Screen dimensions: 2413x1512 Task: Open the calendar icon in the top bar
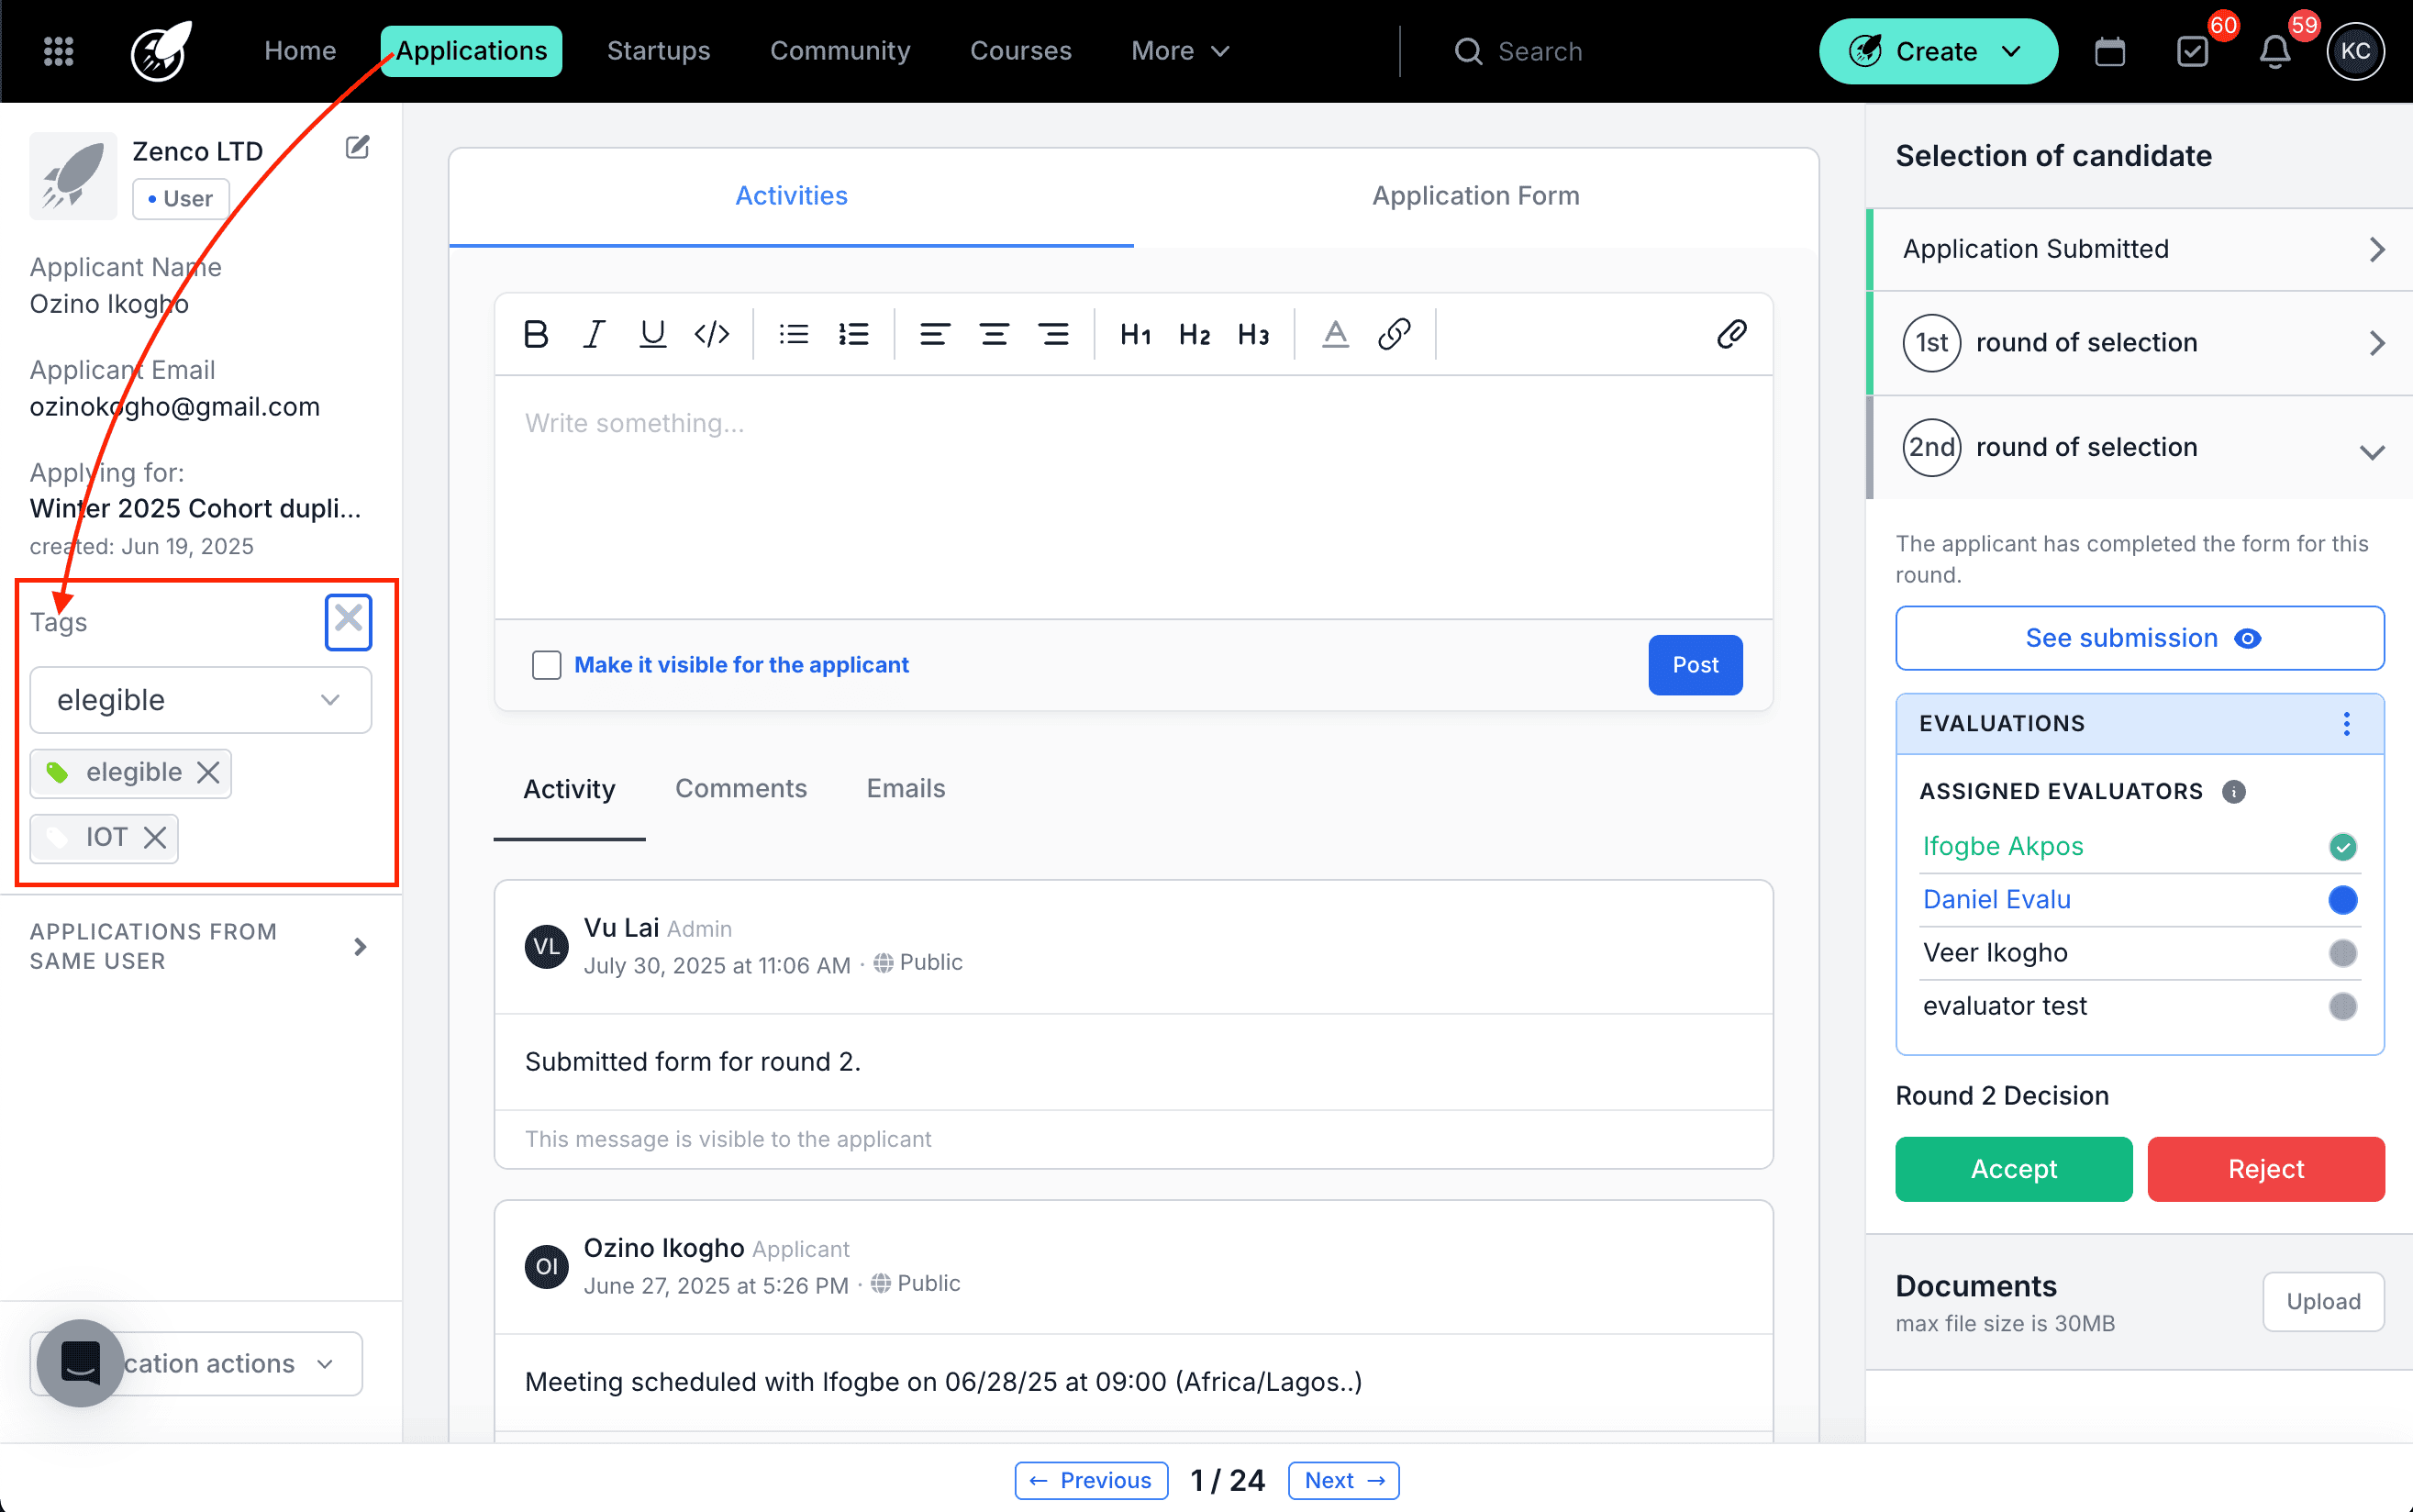(x=2109, y=52)
